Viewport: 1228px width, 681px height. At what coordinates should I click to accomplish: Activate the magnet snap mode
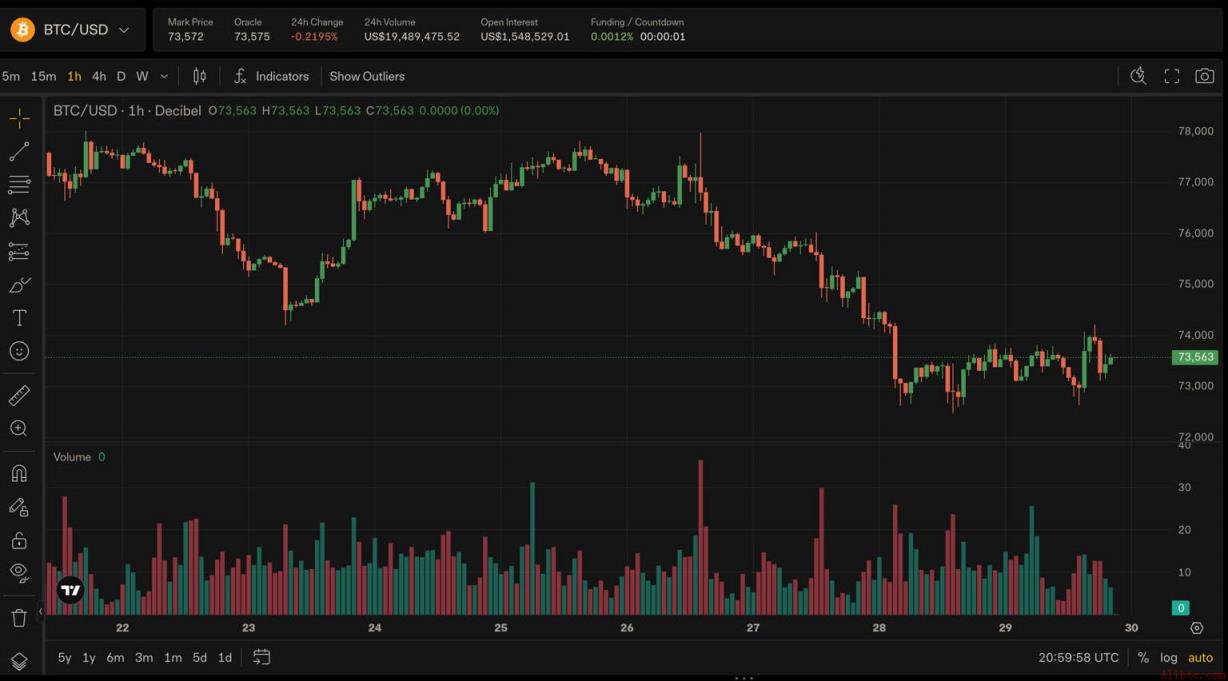point(19,473)
